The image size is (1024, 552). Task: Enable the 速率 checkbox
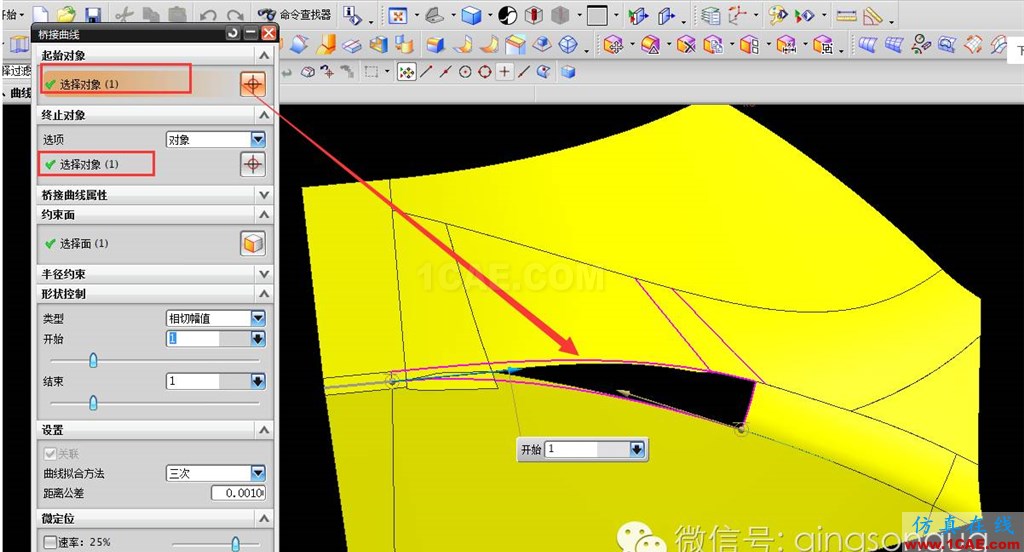pyautogui.click(x=50, y=542)
